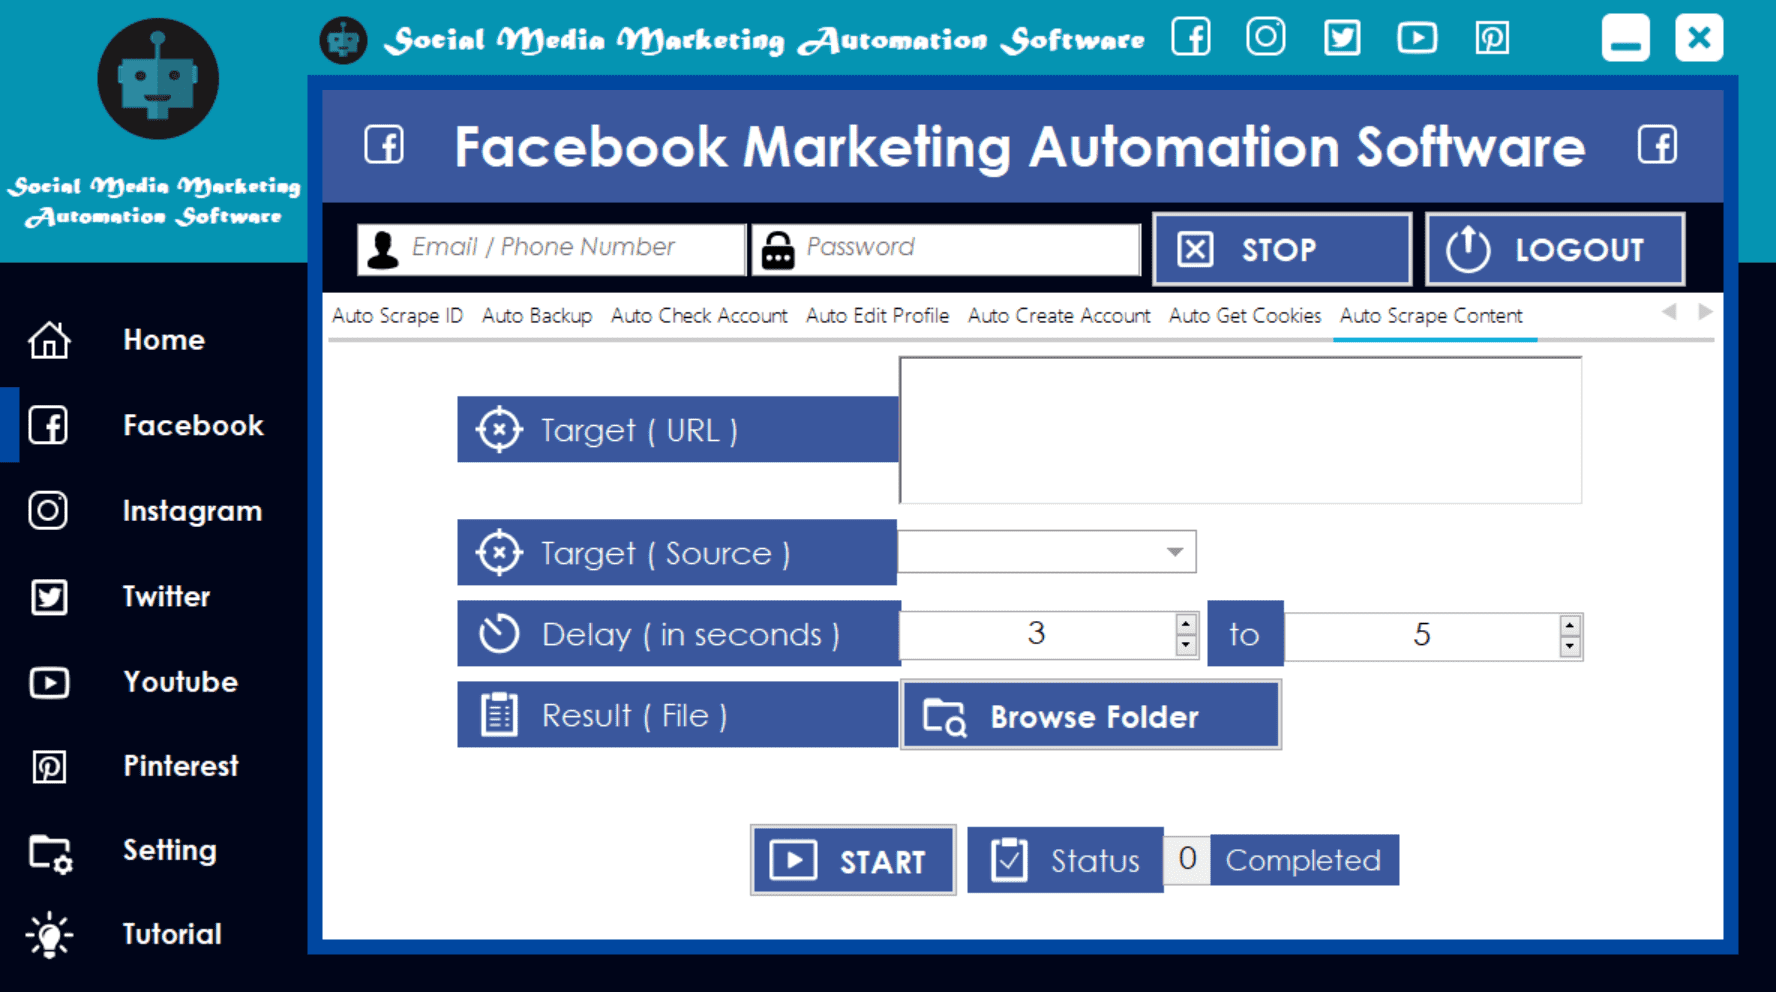Viewport: 1776px width, 992px height.
Task: Open YouTube from the top header icons
Action: coord(1417,38)
